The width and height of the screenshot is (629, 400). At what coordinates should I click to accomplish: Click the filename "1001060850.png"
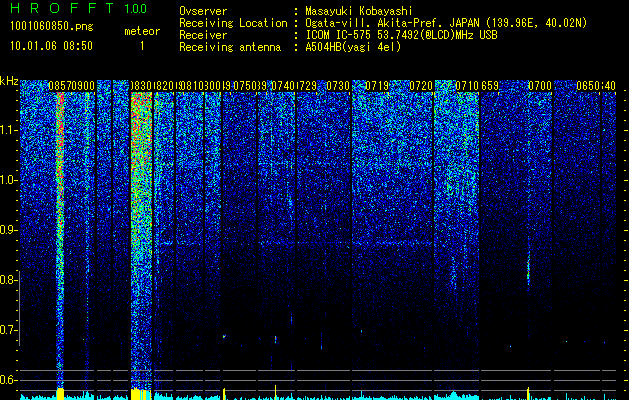(x=51, y=27)
